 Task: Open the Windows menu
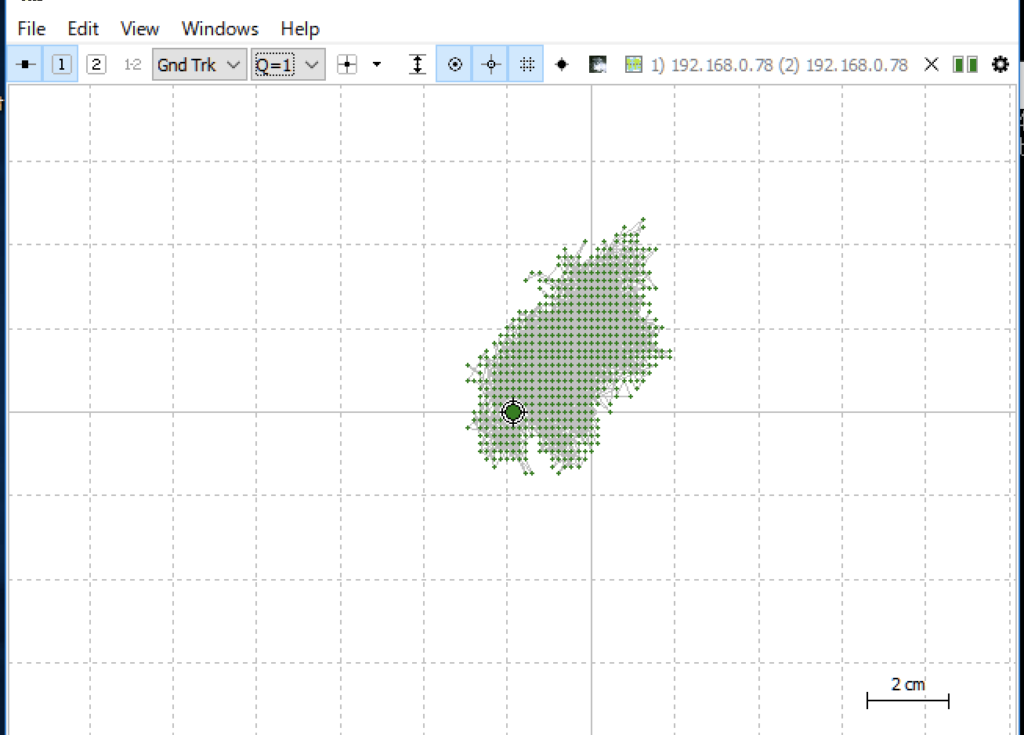tap(220, 29)
